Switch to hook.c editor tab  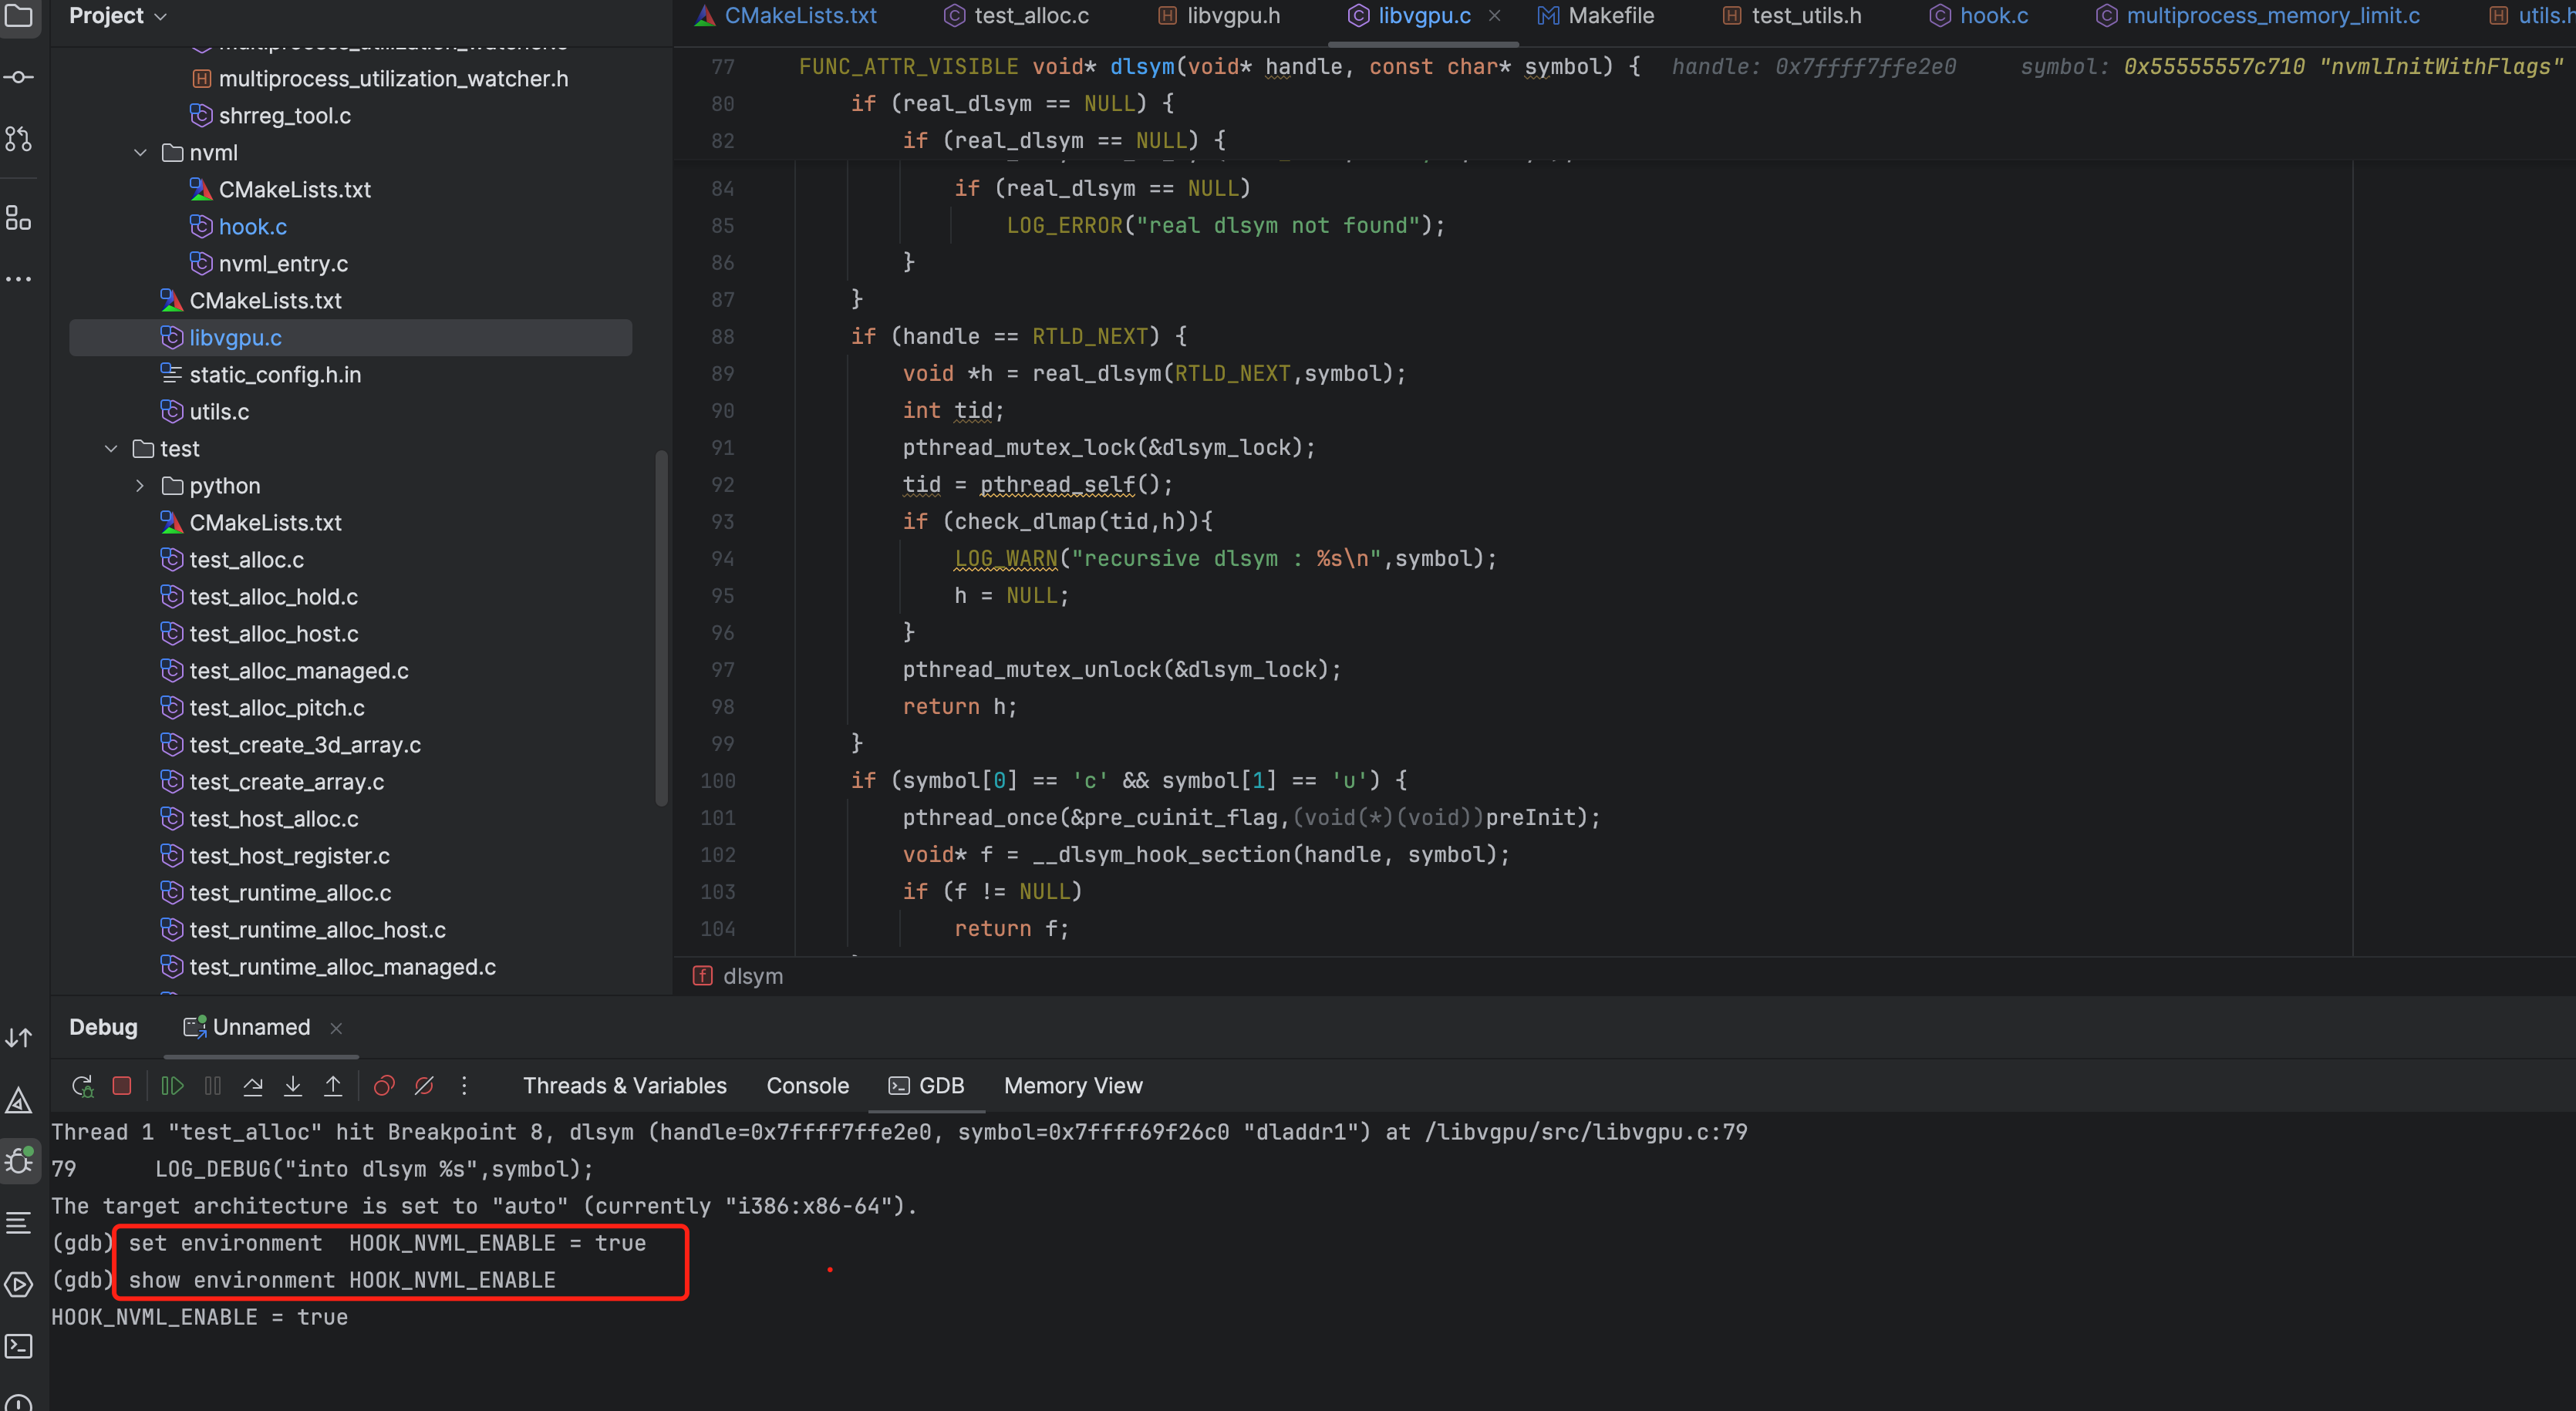pyautogui.click(x=1979, y=16)
